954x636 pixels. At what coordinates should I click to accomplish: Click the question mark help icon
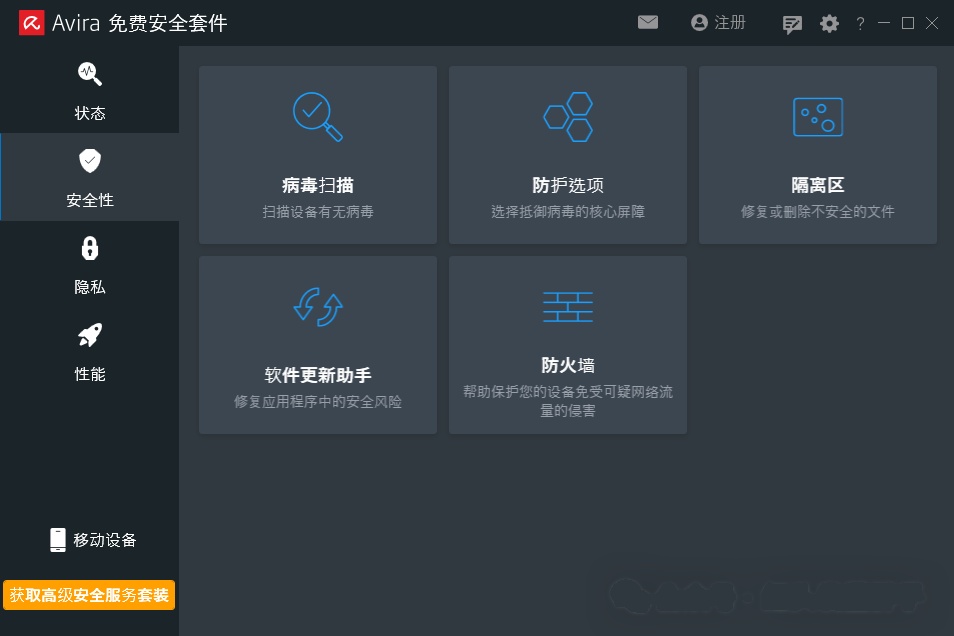(x=860, y=24)
